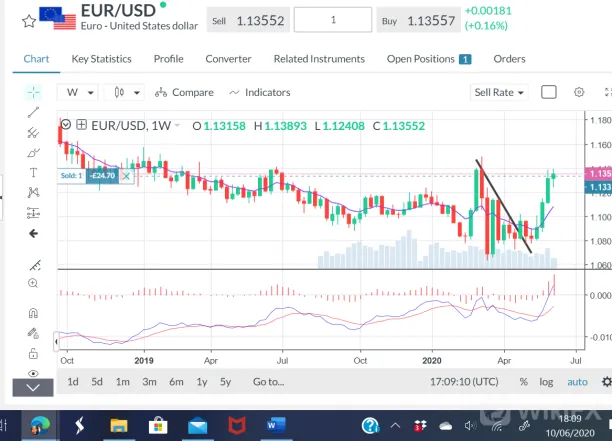Switch to the Related Instruments tab
612x441 pixels.
tap(319, 59)
